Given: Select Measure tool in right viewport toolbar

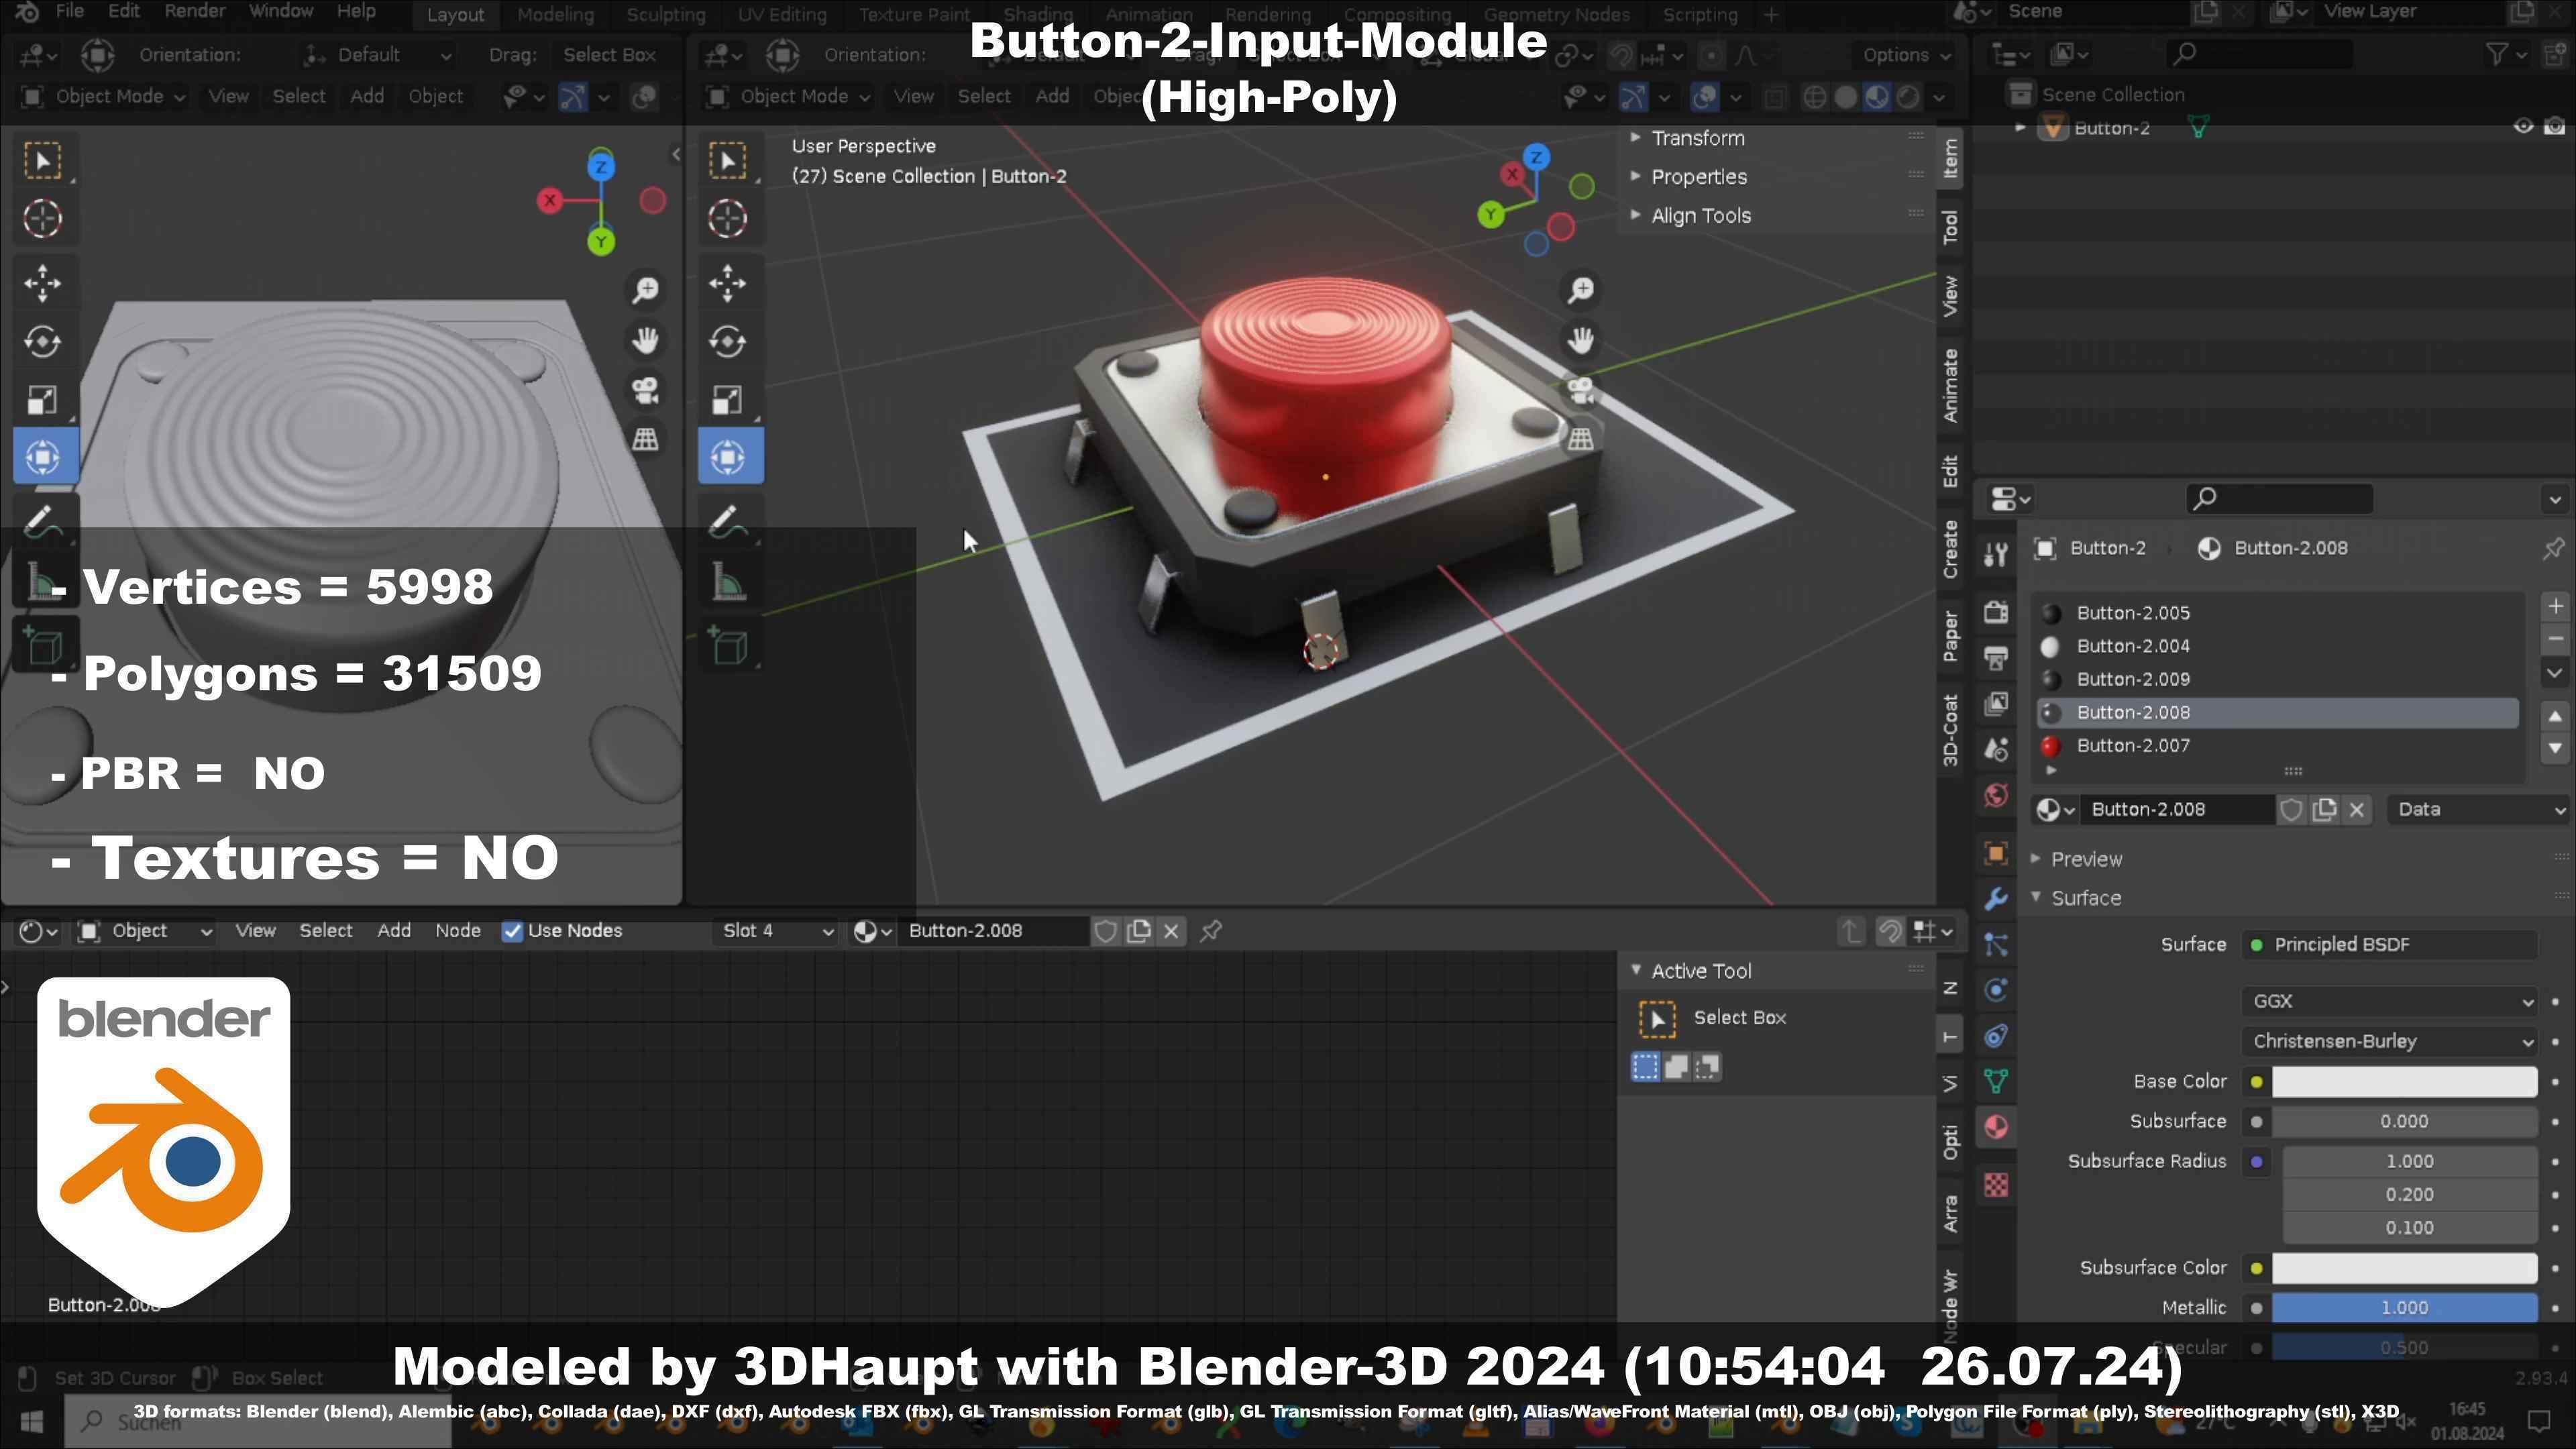Looking at the screenshot, I should pos(729,581).
